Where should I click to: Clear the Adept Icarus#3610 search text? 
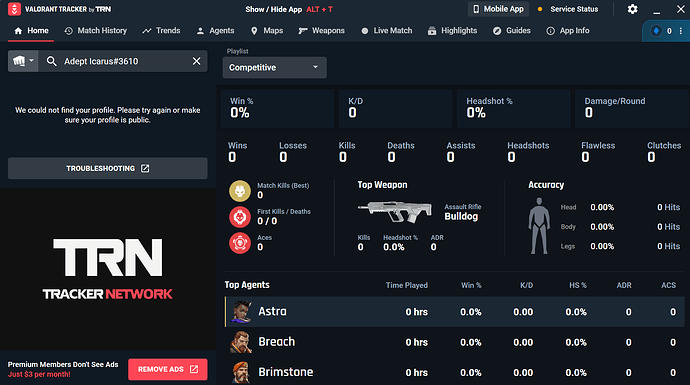click(x=196, y=61)
